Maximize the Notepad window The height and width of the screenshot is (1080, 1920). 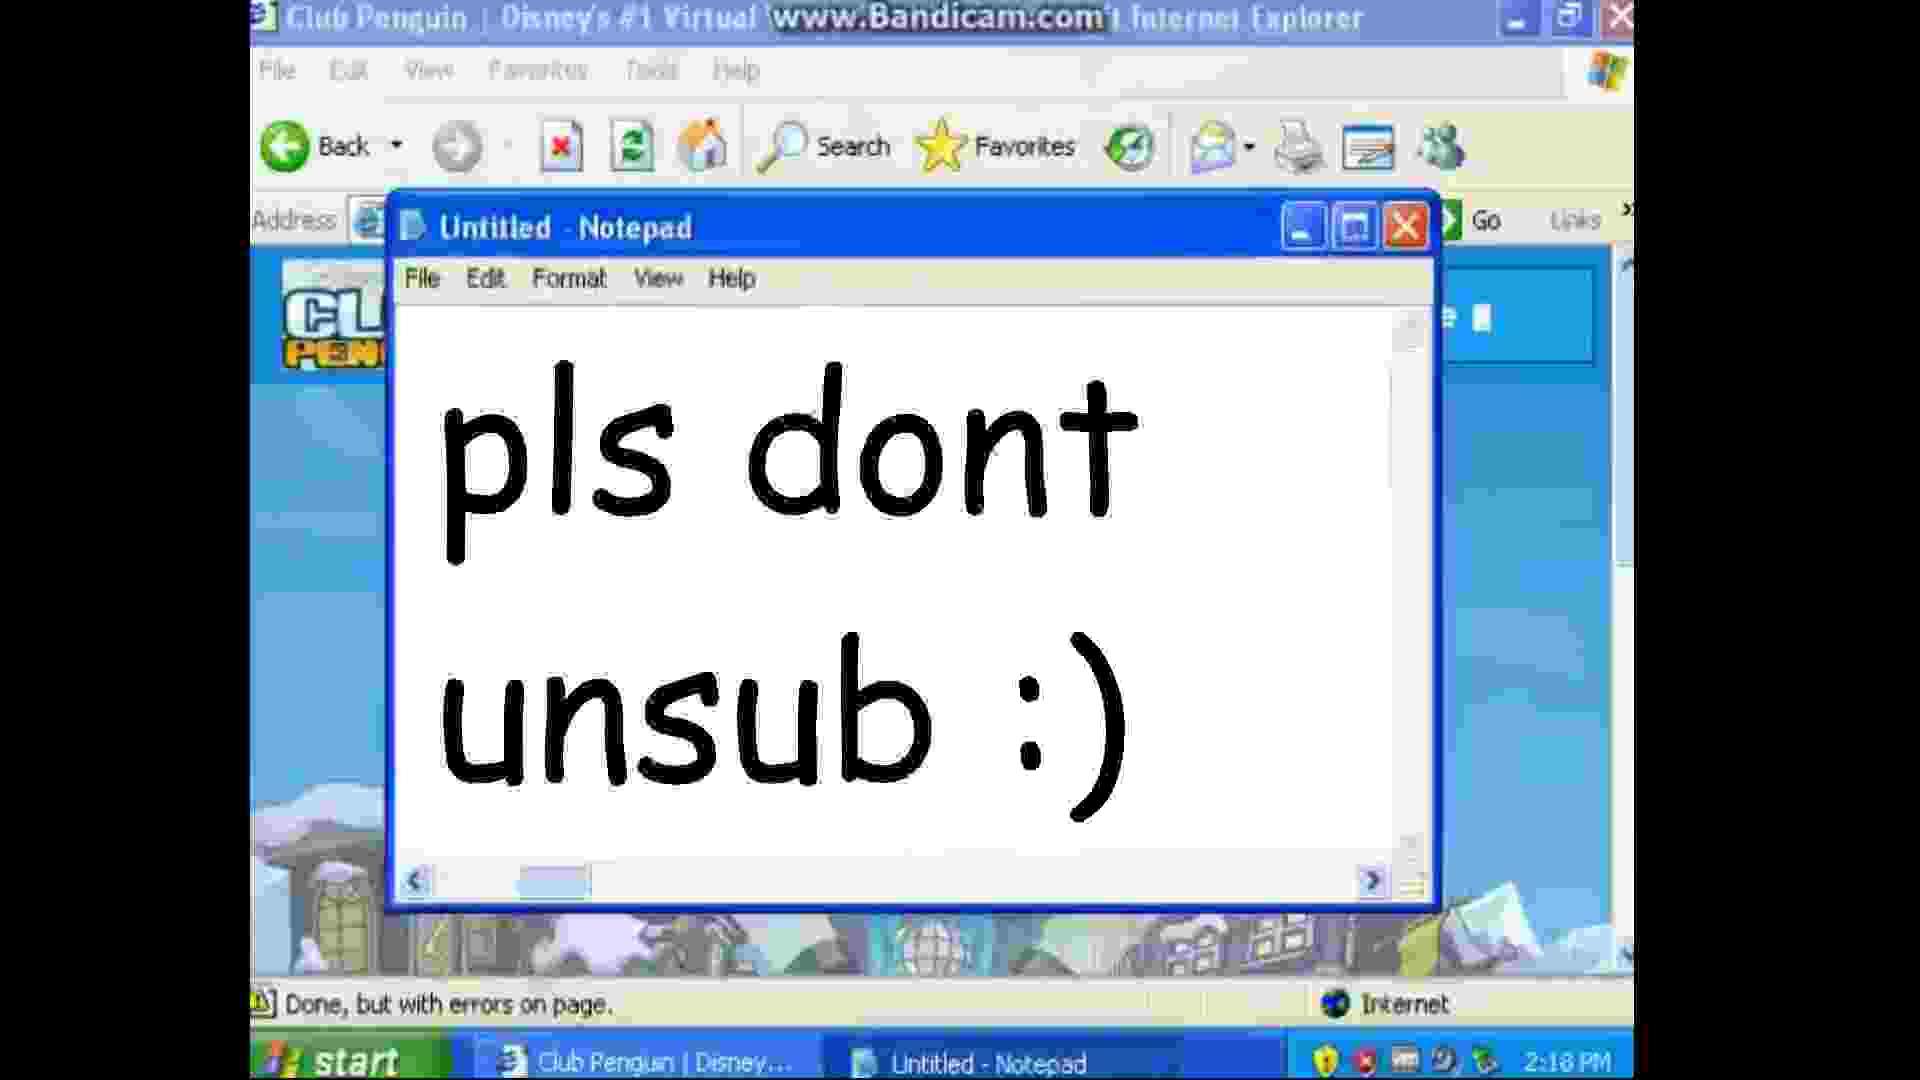(x=1354, y=227)
